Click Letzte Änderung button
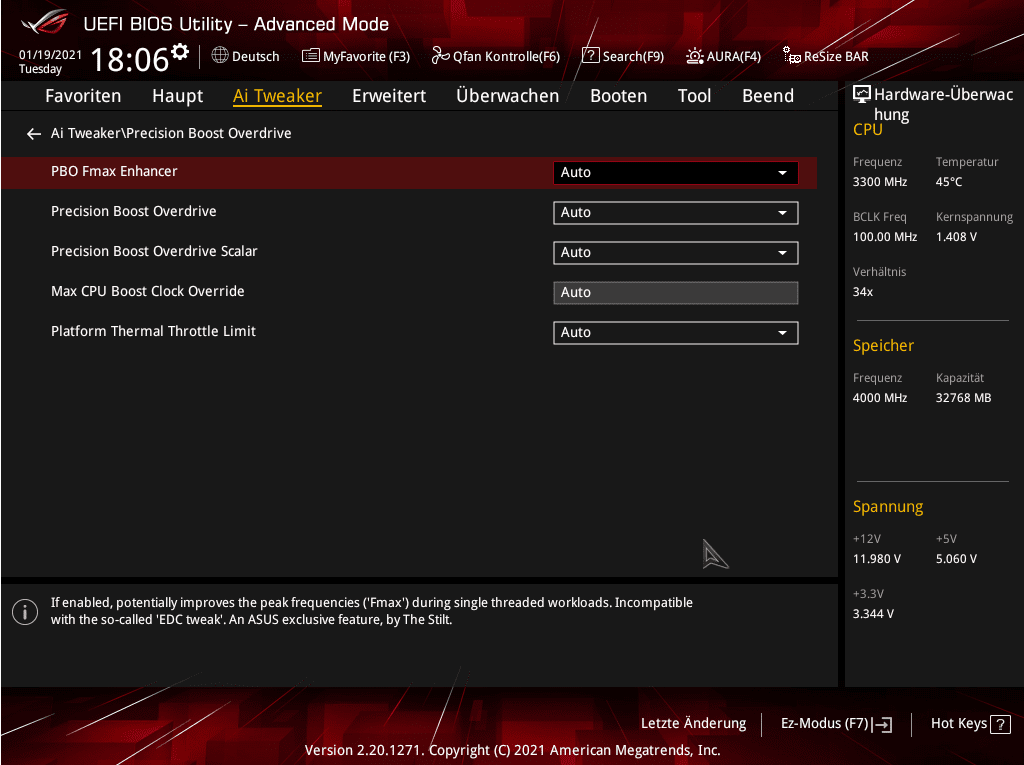 693,723
